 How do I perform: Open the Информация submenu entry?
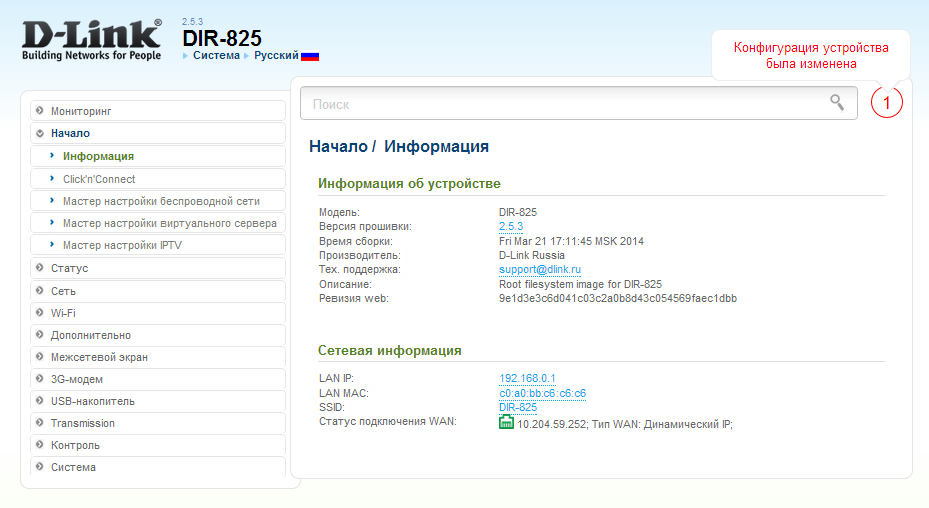(x=158, y=156)
